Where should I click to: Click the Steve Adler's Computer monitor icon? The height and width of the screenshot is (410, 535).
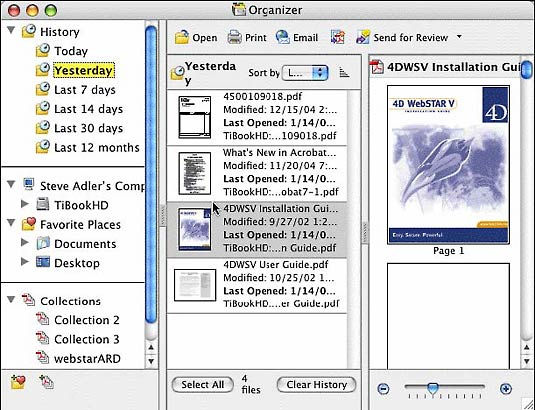click(29, 185)
